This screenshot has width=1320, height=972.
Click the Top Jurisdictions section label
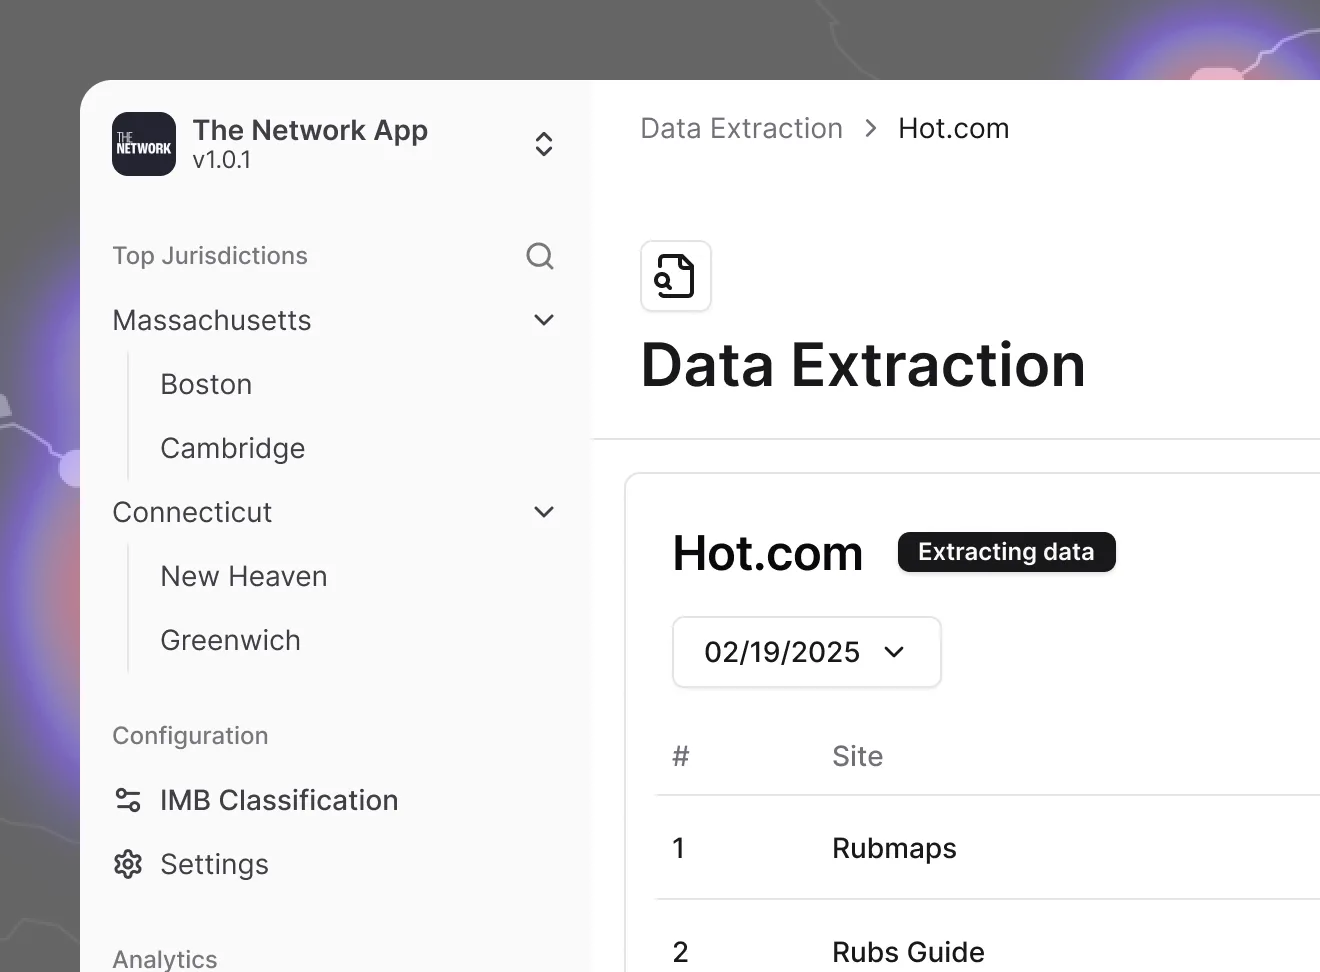pos(210,256)
